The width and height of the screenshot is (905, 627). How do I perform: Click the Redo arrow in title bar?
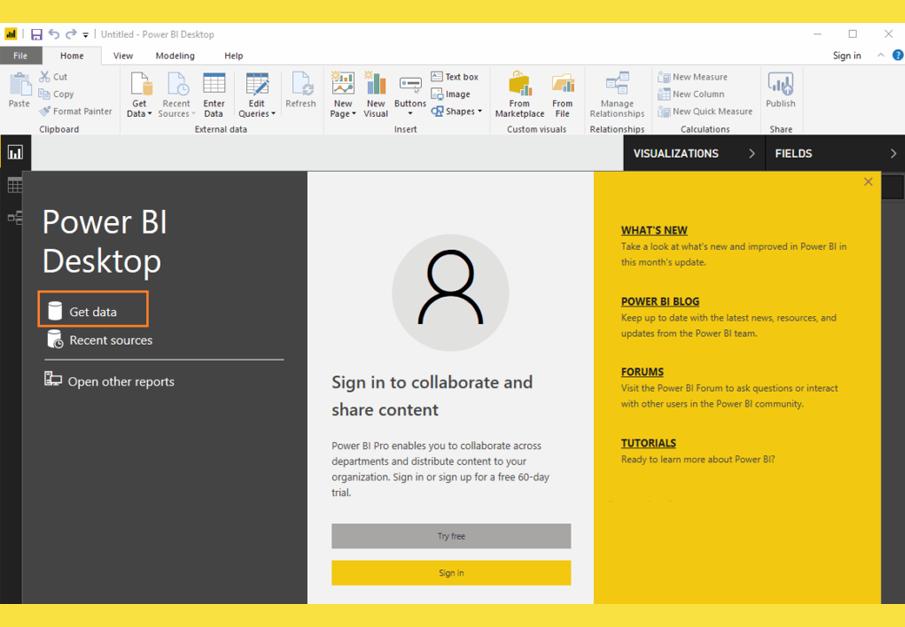71,34
